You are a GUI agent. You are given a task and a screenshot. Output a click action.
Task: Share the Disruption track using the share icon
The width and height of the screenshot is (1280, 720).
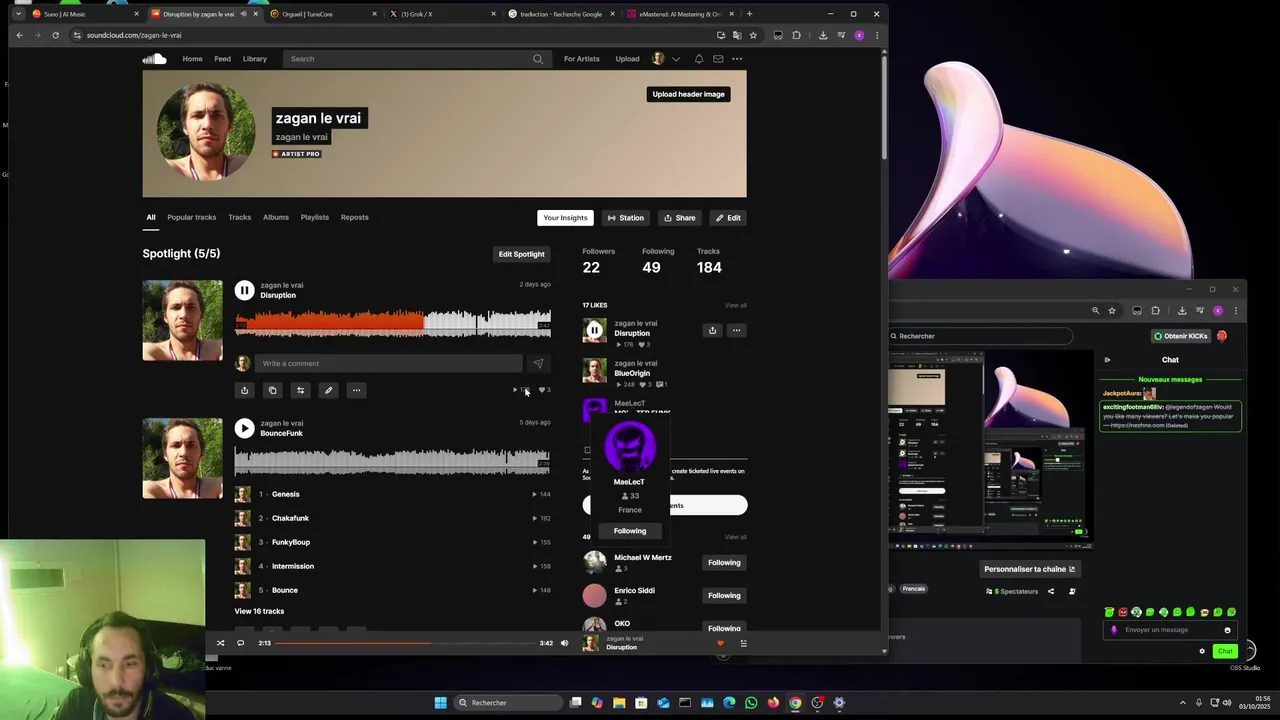point(244,390)
